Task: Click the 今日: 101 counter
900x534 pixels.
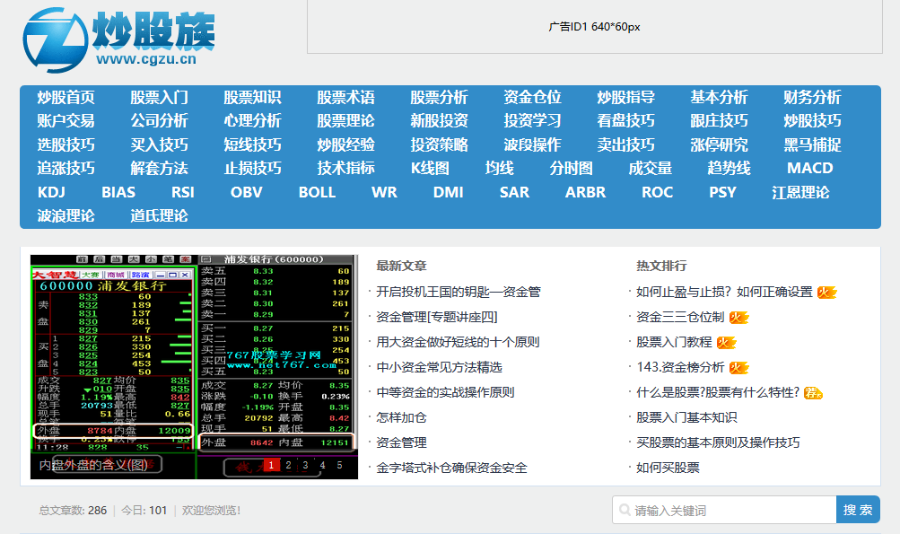Action: 144,510
